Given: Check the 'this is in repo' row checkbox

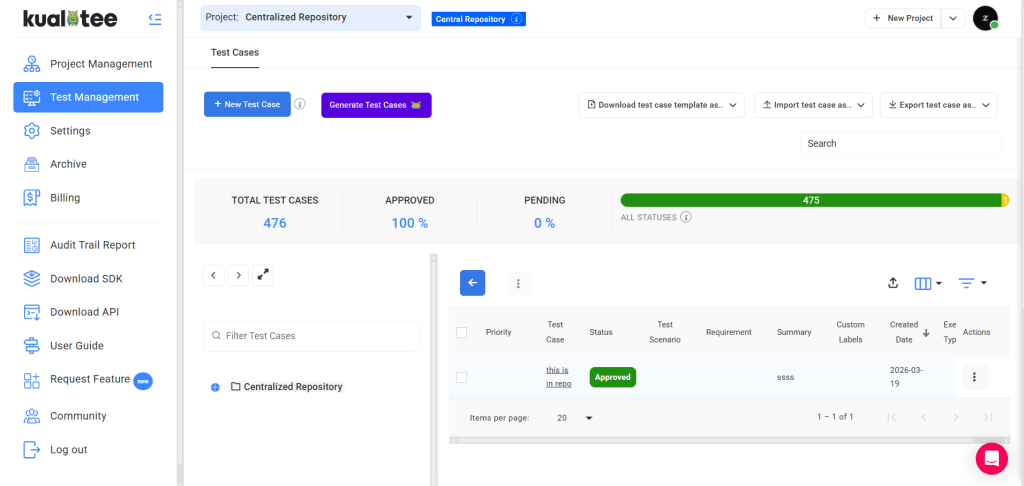Looking at the screenshot, I should pyautogui.click(x=462, y=378).
